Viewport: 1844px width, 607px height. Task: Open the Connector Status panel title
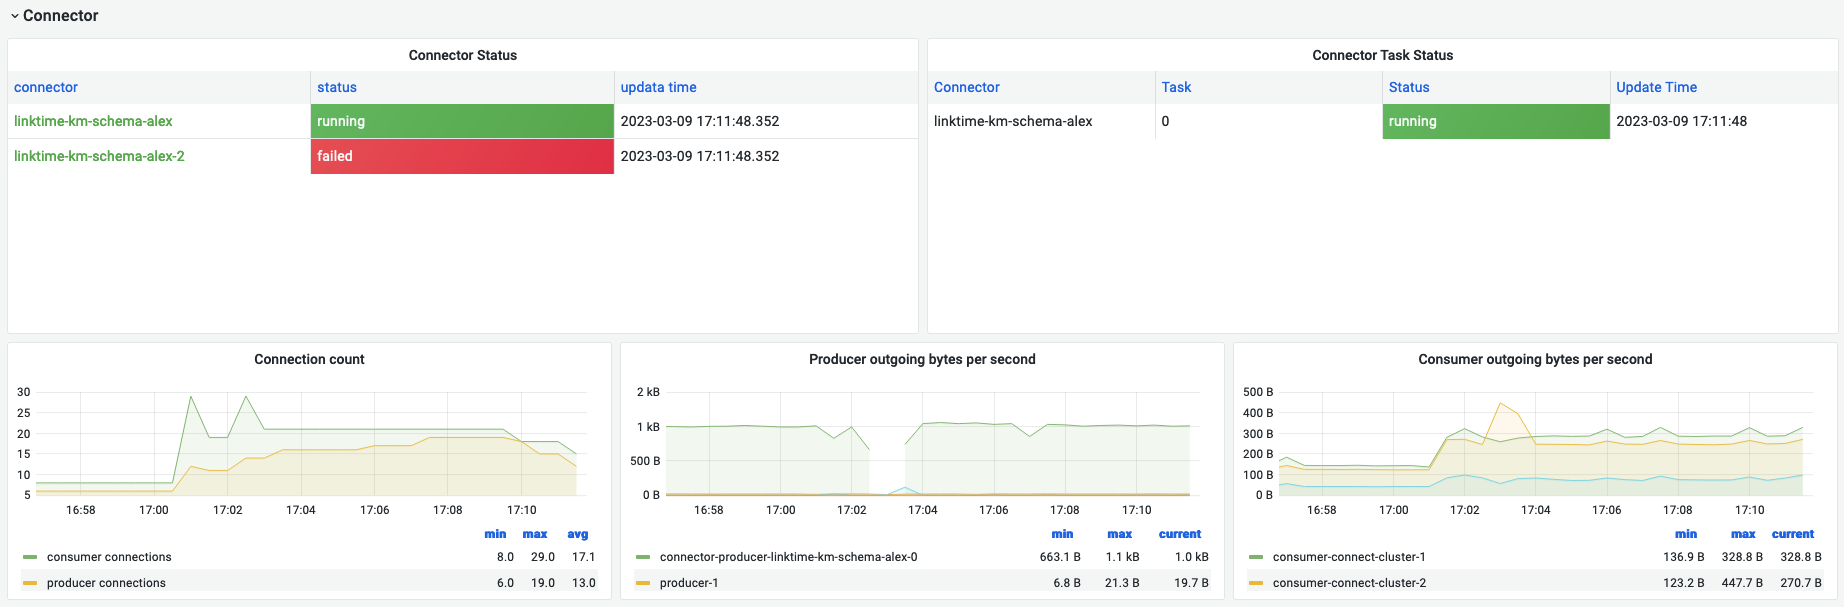tap(462, 55)
